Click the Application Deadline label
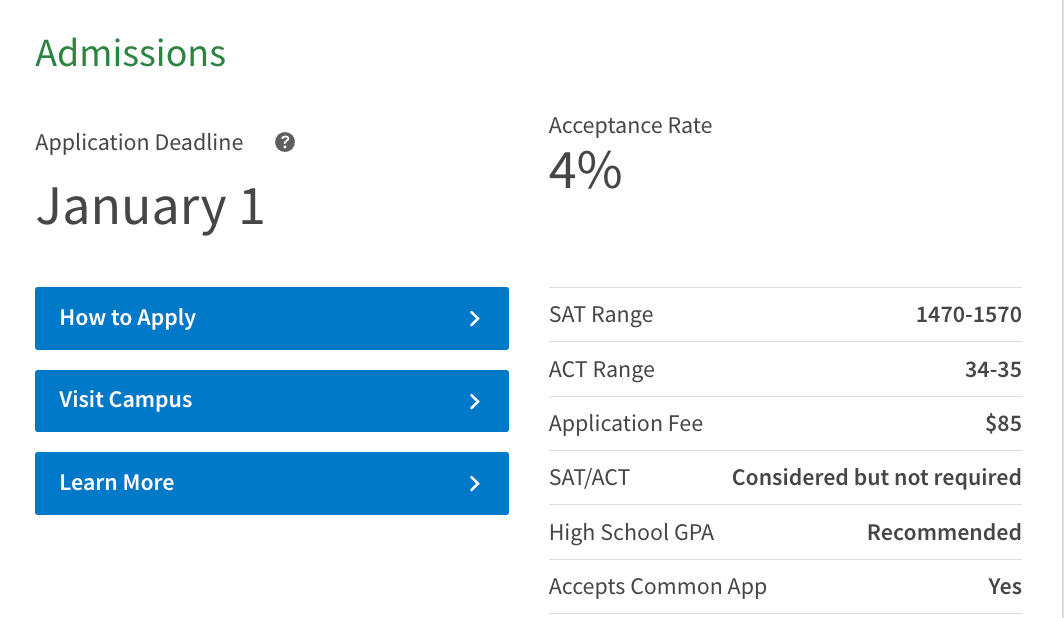The image size is (1064, 618). [139, 142]
